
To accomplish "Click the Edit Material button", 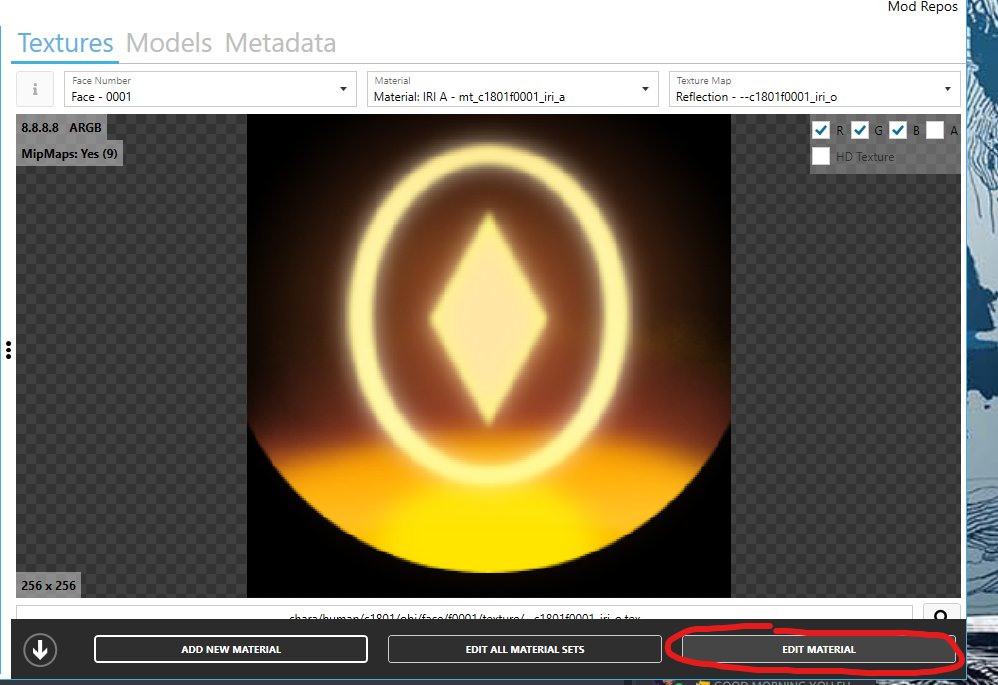I will pos(819,649).
